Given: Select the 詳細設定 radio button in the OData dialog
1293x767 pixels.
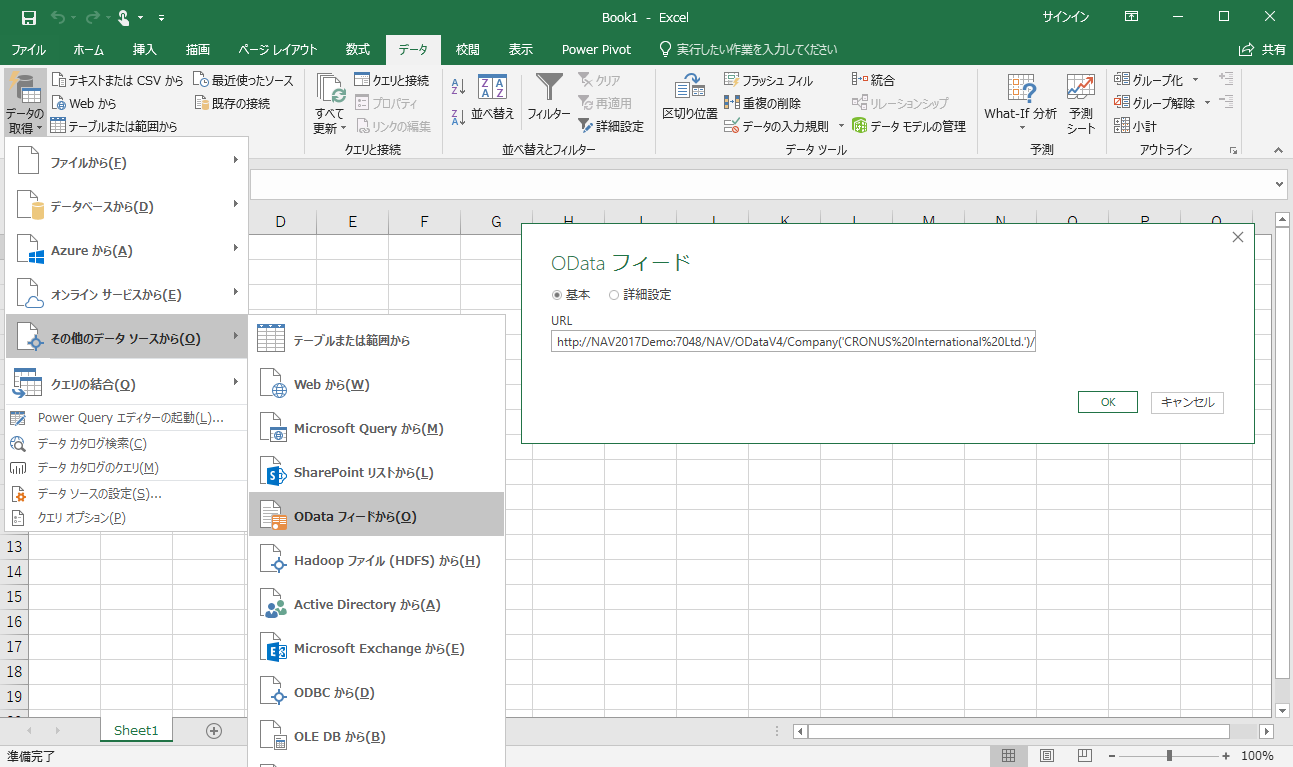Looking at the screenshot, I should pyautogui.click(x=614, y=295).
